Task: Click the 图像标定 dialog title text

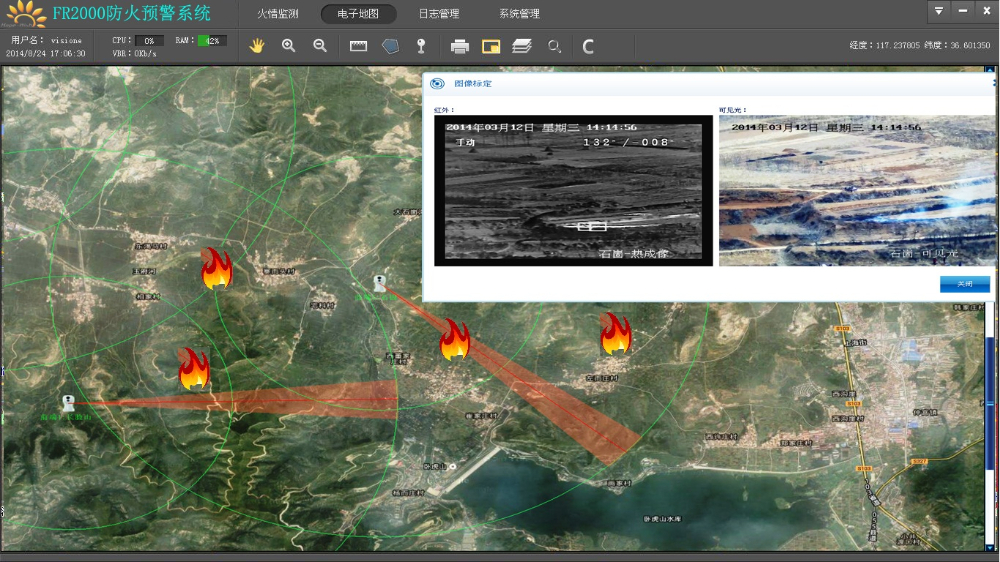Action: (473, 84)
